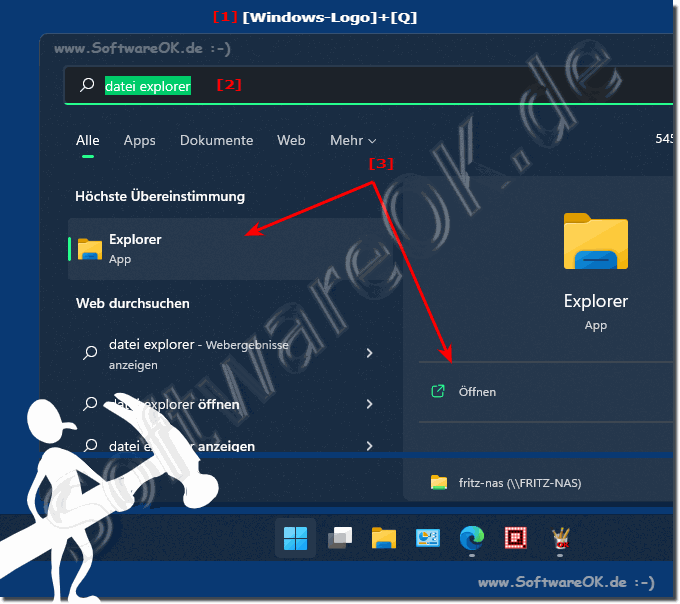Click the fritz-nas folder icon
680x604 pixels.
[x=438, y=482]
